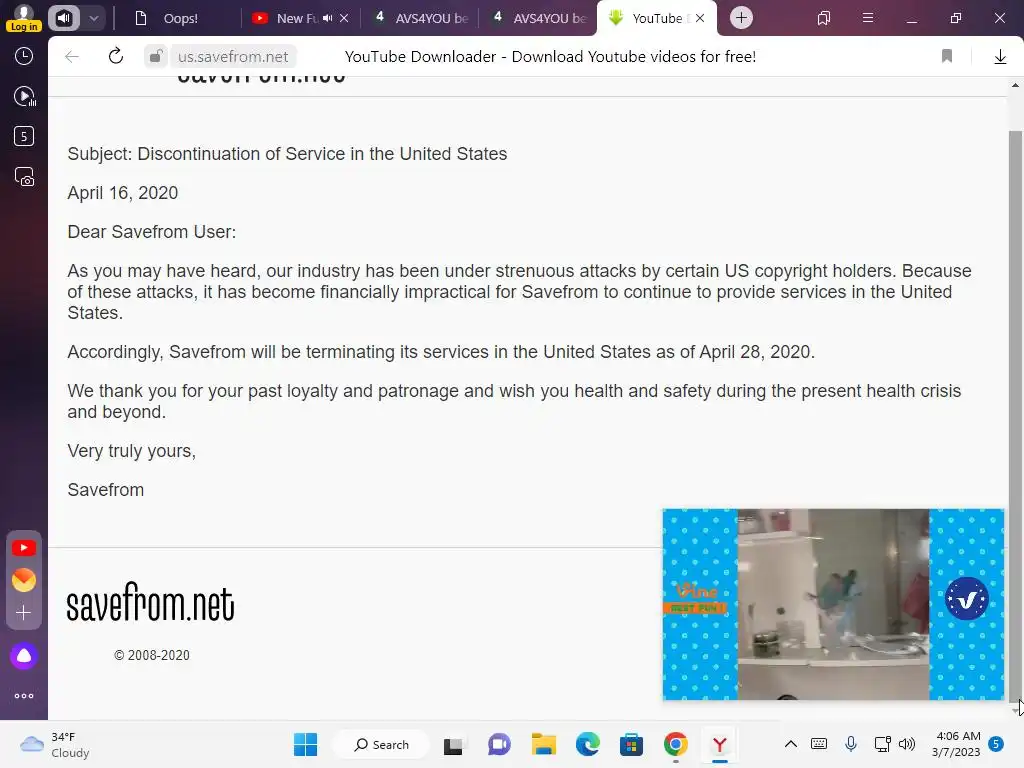Open Microsoft Store from the taskbar
This screenshot has height=768, width=1024.
coord(631,744)
